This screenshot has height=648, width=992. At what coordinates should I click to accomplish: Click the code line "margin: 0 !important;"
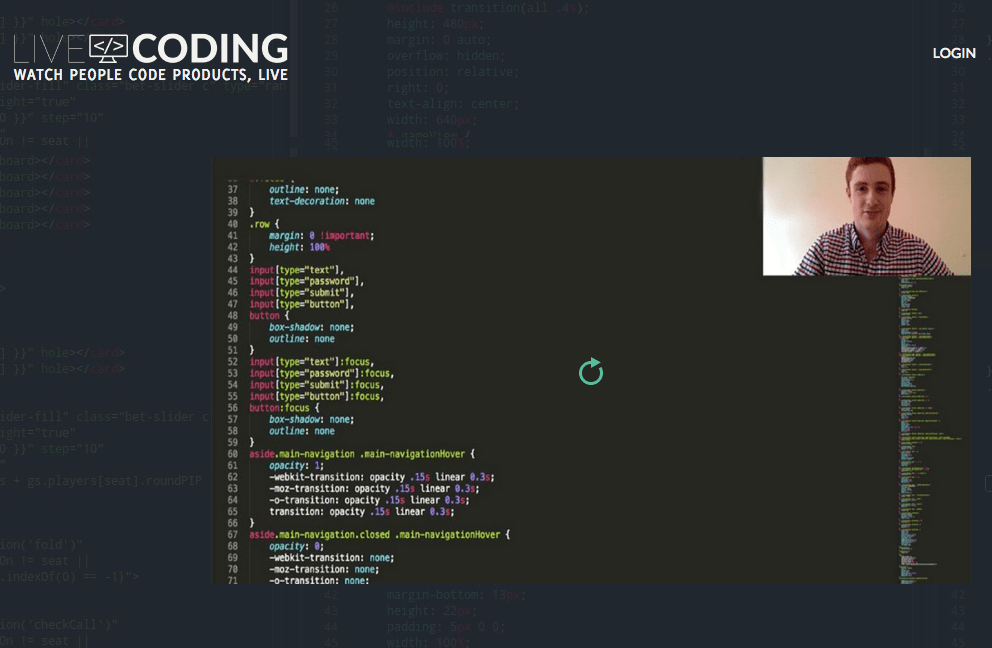(321, 235)
